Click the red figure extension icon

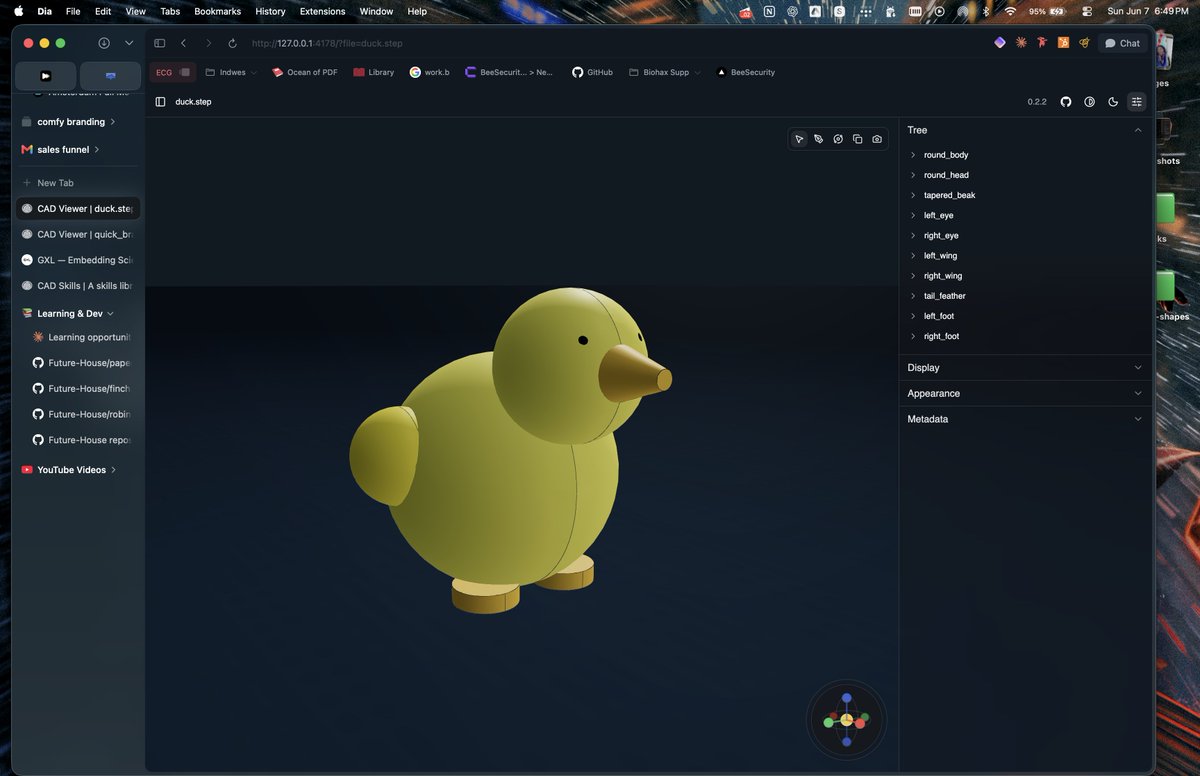click(x=1042, y=43)
